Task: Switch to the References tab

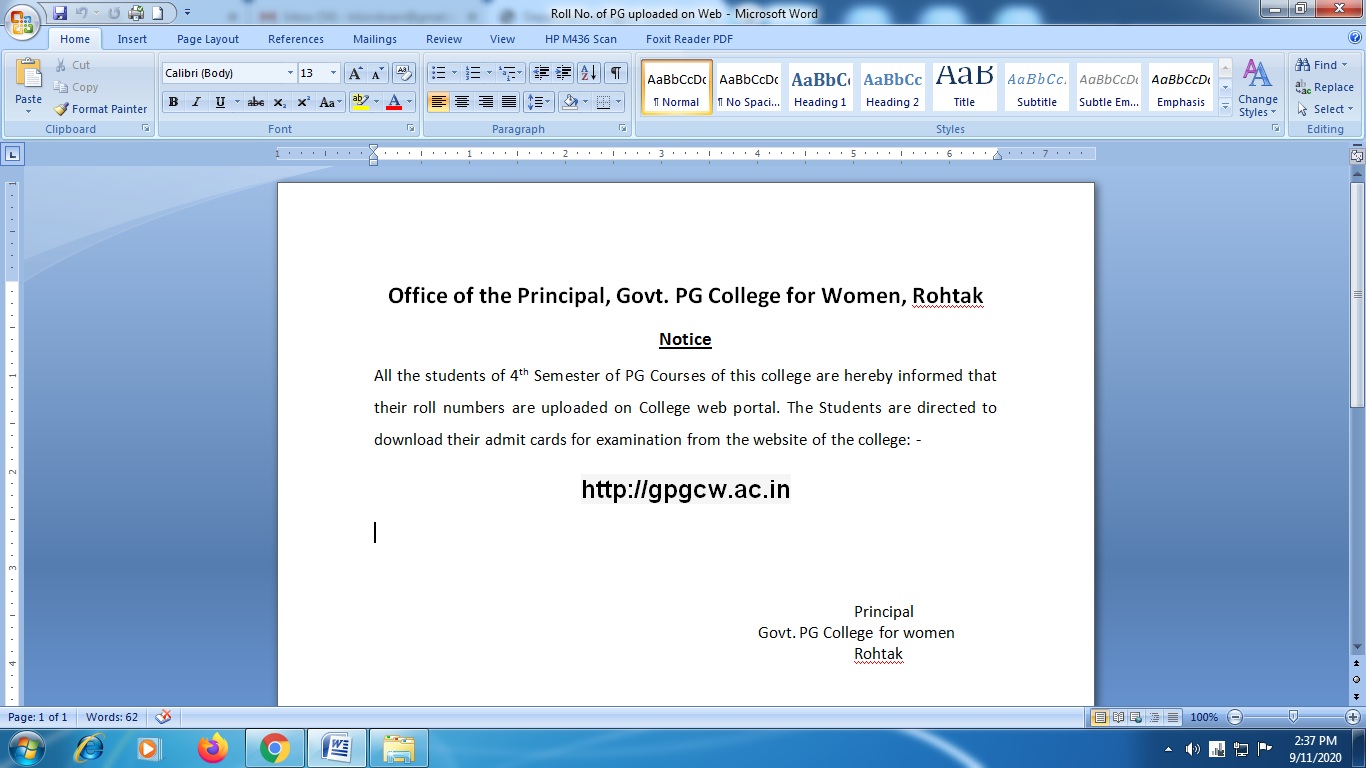Action: (x=296, y=39)
